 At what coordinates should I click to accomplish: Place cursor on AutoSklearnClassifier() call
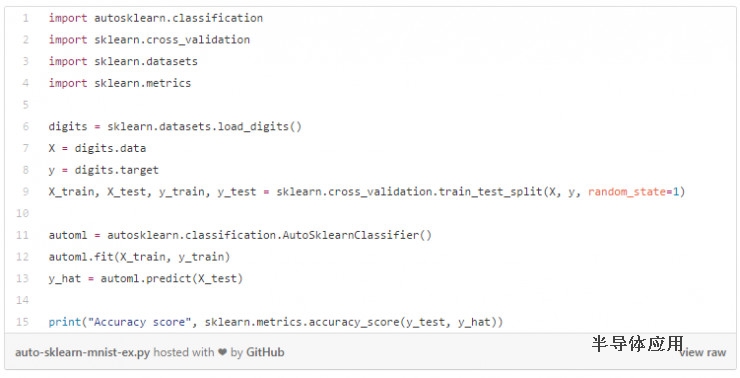[x=357, y=235]
